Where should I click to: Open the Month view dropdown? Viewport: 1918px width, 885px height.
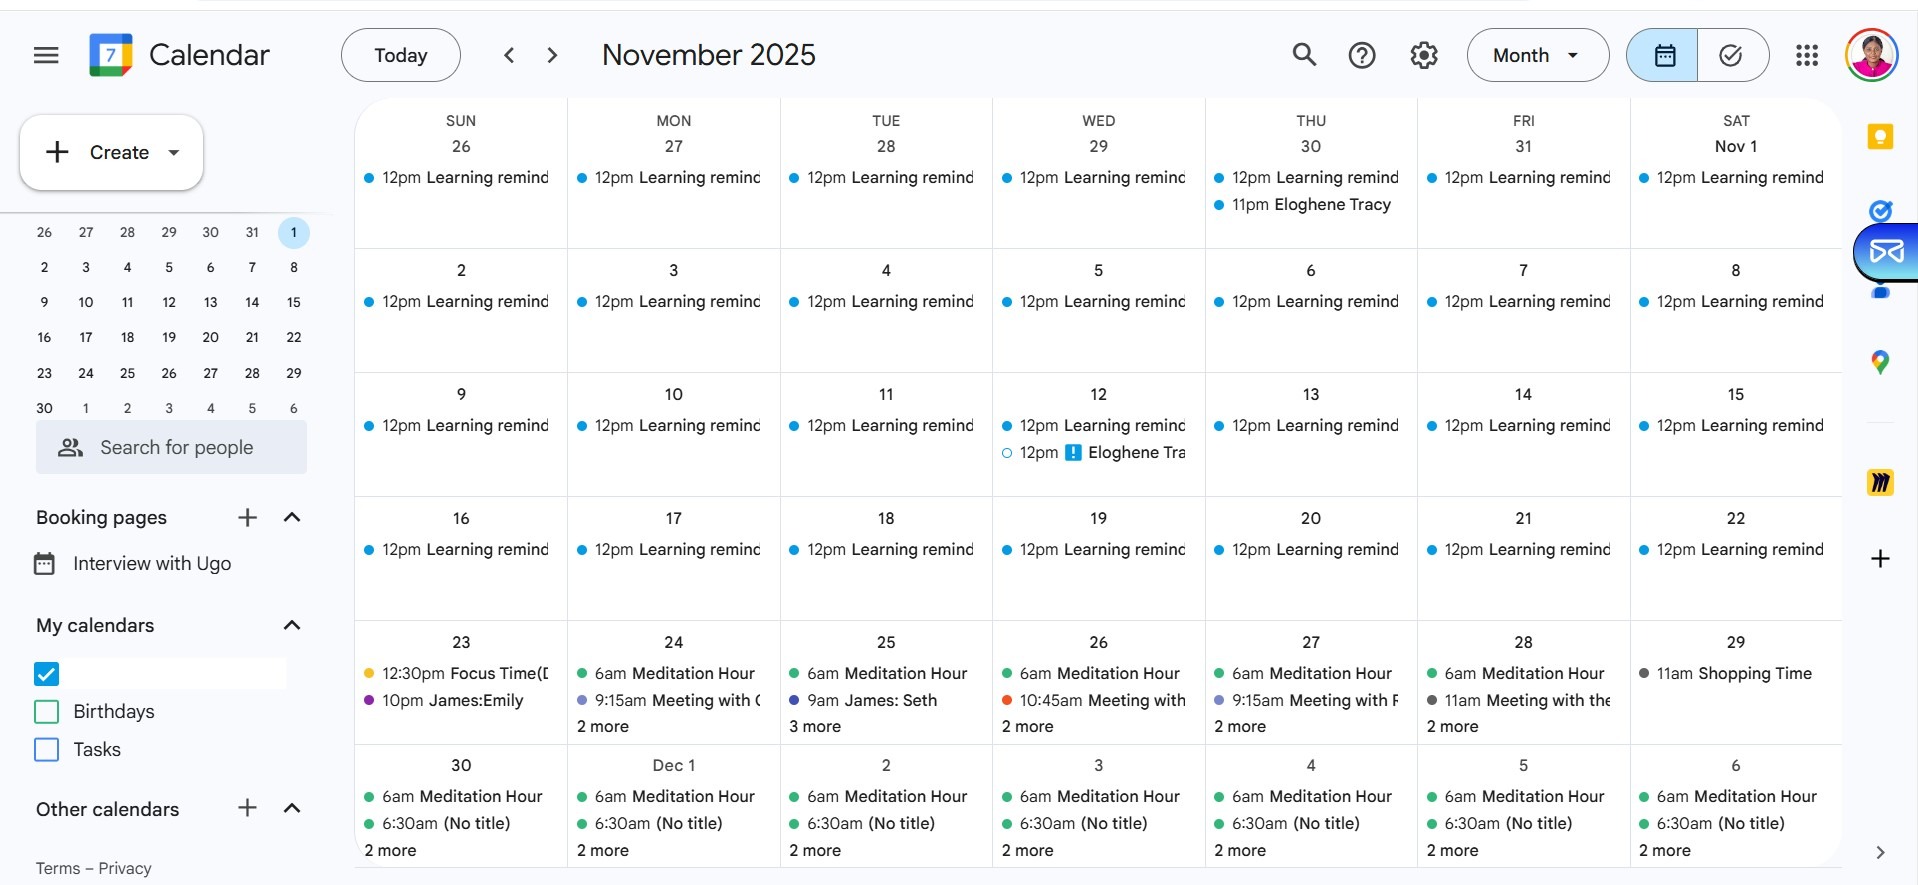[x=1537, y=55]
